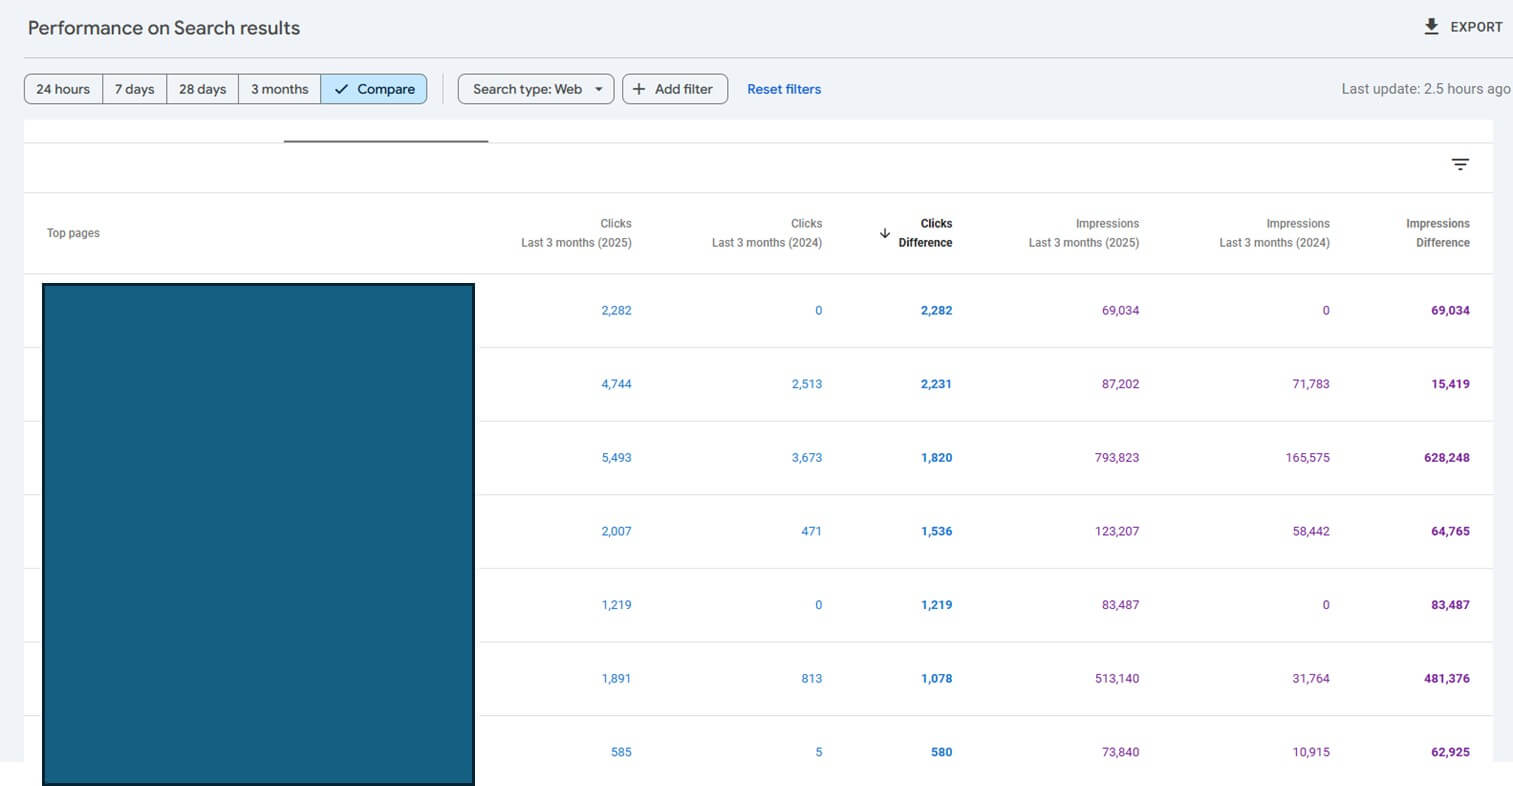Click the 628,248 impressions difference value
Screen dimensions: 1513x786
pyautogui.click(x=1447, y=458)
